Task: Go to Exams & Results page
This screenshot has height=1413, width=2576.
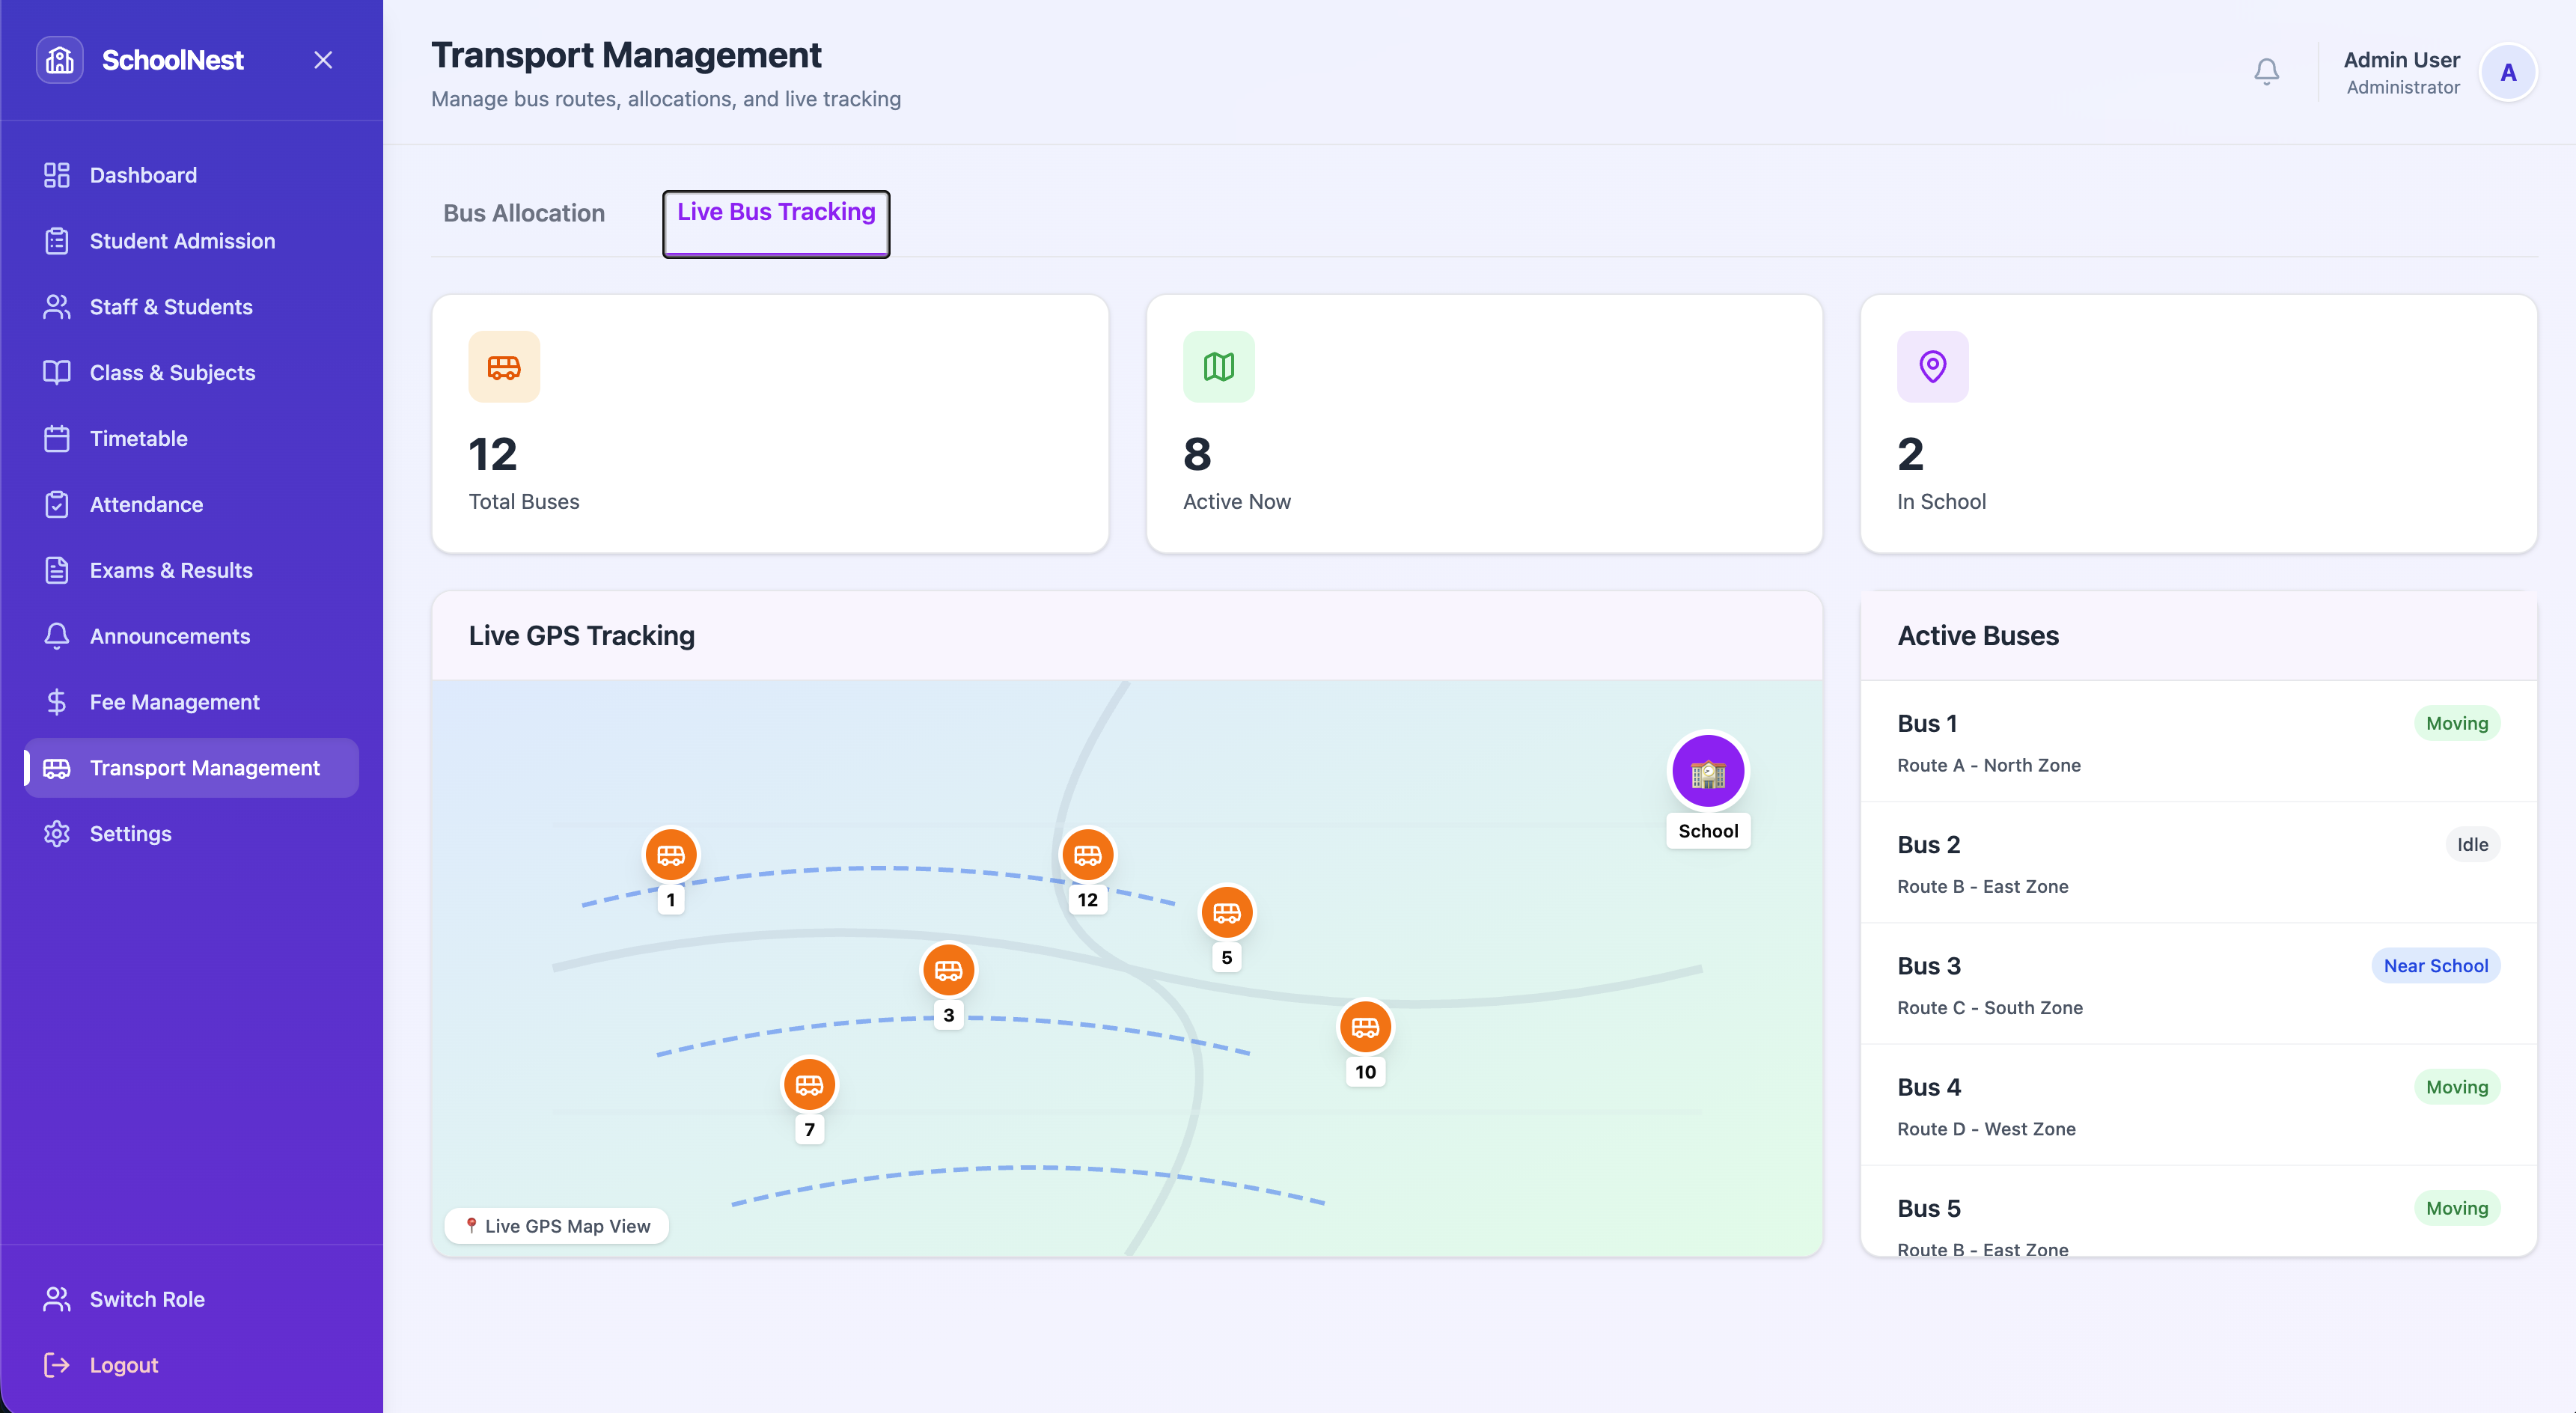Action: coord(171,570)
